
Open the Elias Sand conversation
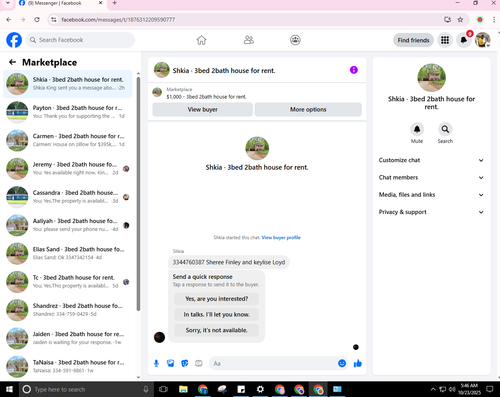[x=68, y=253]
